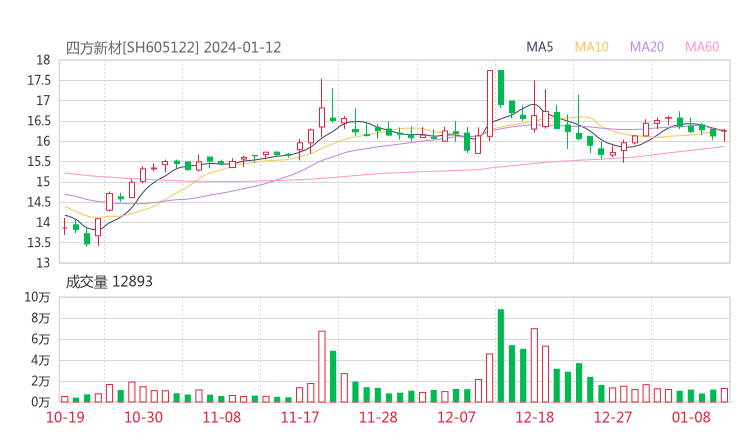This screenshot has width=740, height=440.
Task: Click the 13.5 price axis label
Action: tap(39, 243)
